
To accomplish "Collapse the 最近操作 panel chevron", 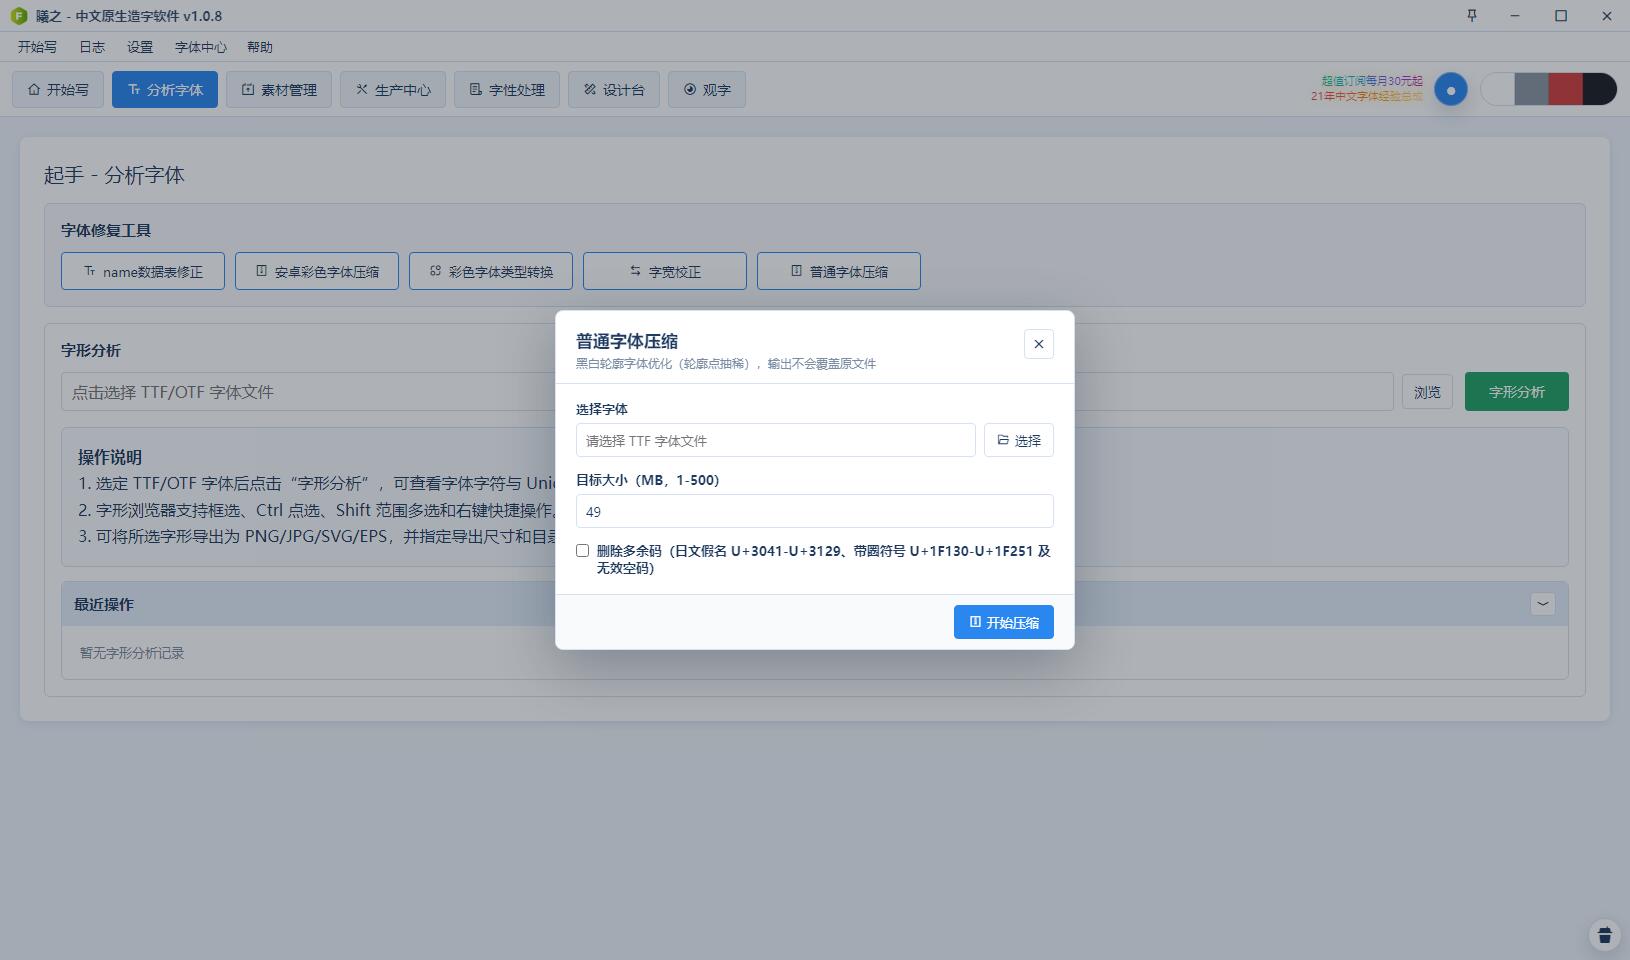I will (x=1542, y=604).
